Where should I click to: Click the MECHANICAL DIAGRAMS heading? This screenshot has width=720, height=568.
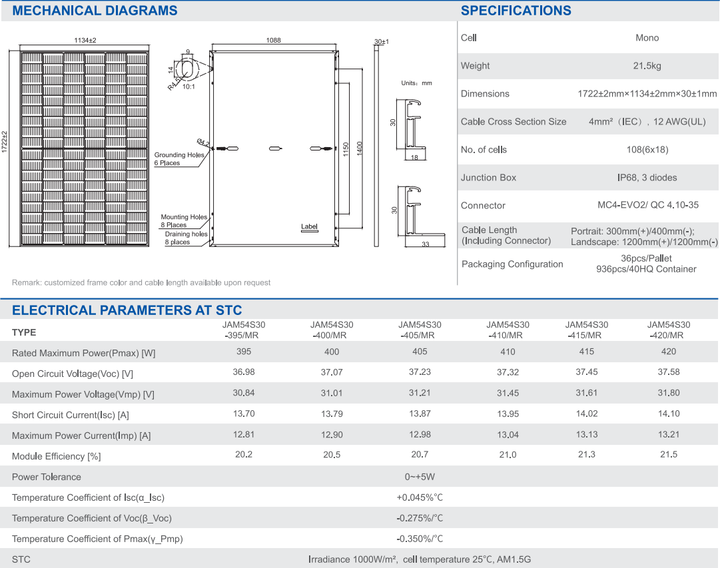(95, 11)
